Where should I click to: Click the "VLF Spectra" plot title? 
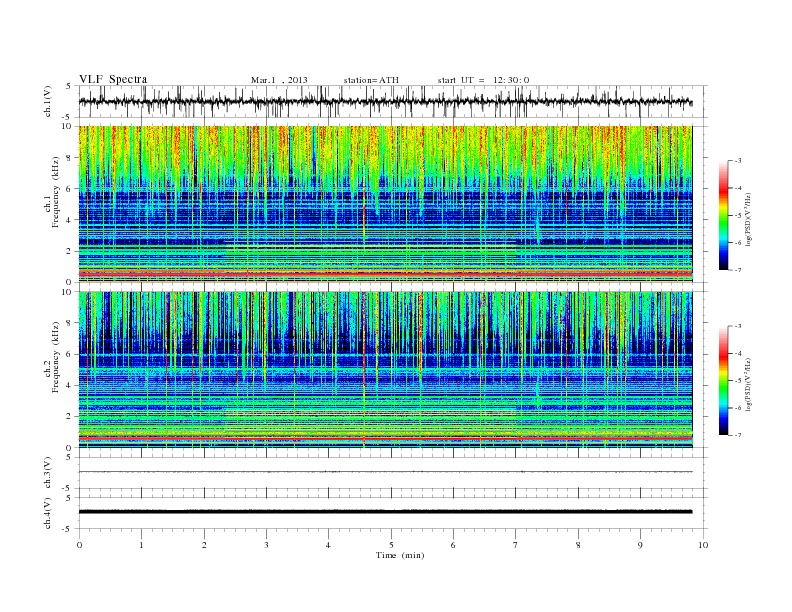(113, 79)
